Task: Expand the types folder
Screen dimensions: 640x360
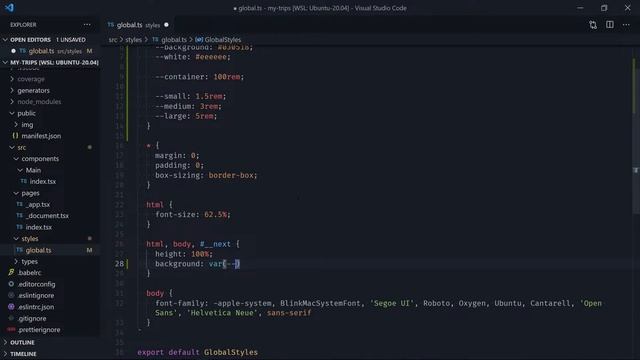Action: coord(50,262)
